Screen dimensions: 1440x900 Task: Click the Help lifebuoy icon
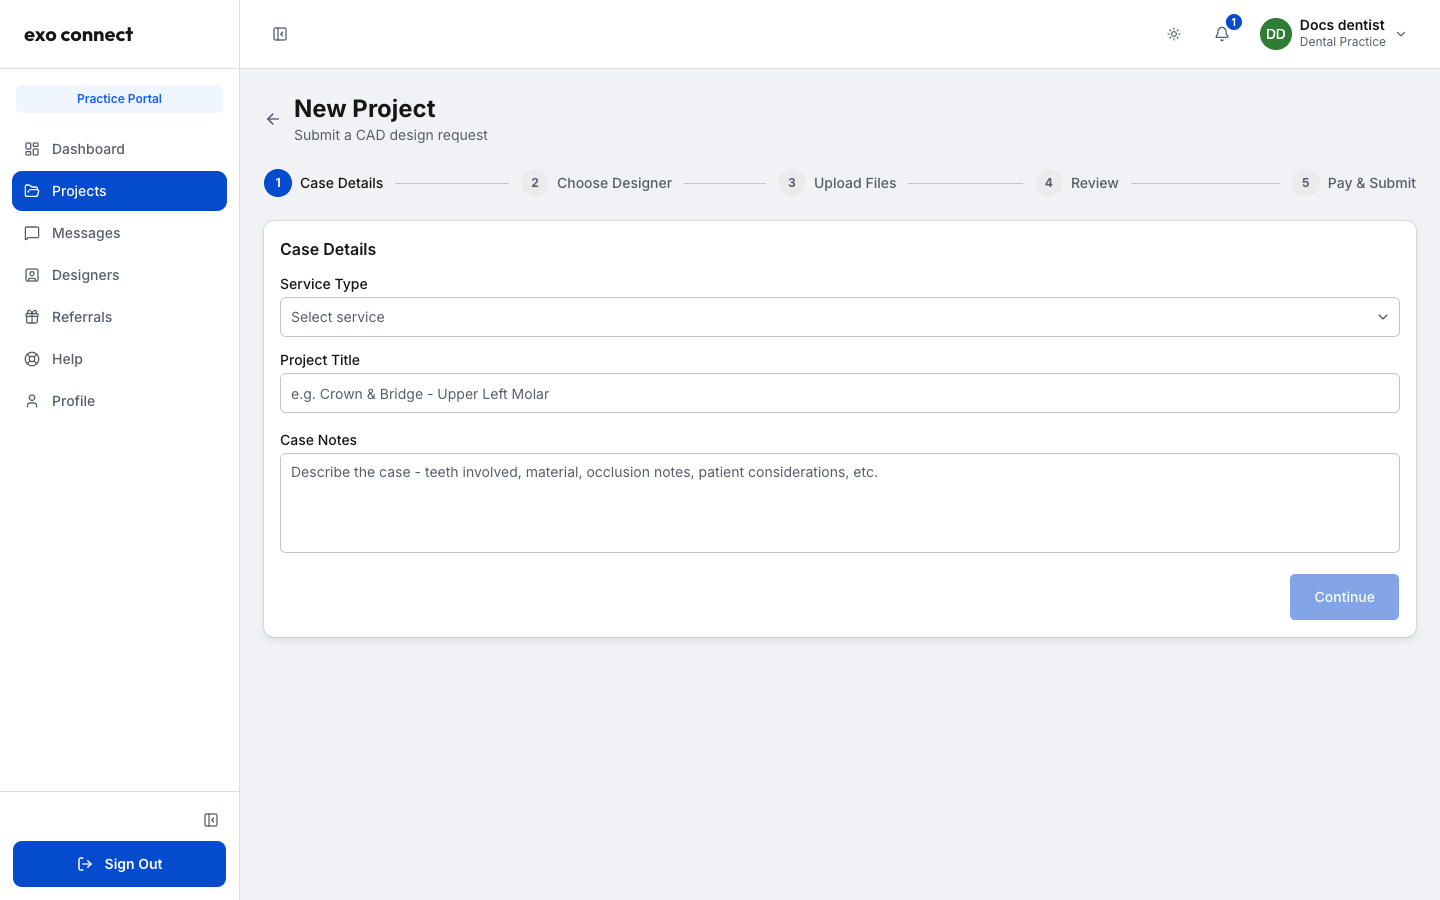[32, 359]
